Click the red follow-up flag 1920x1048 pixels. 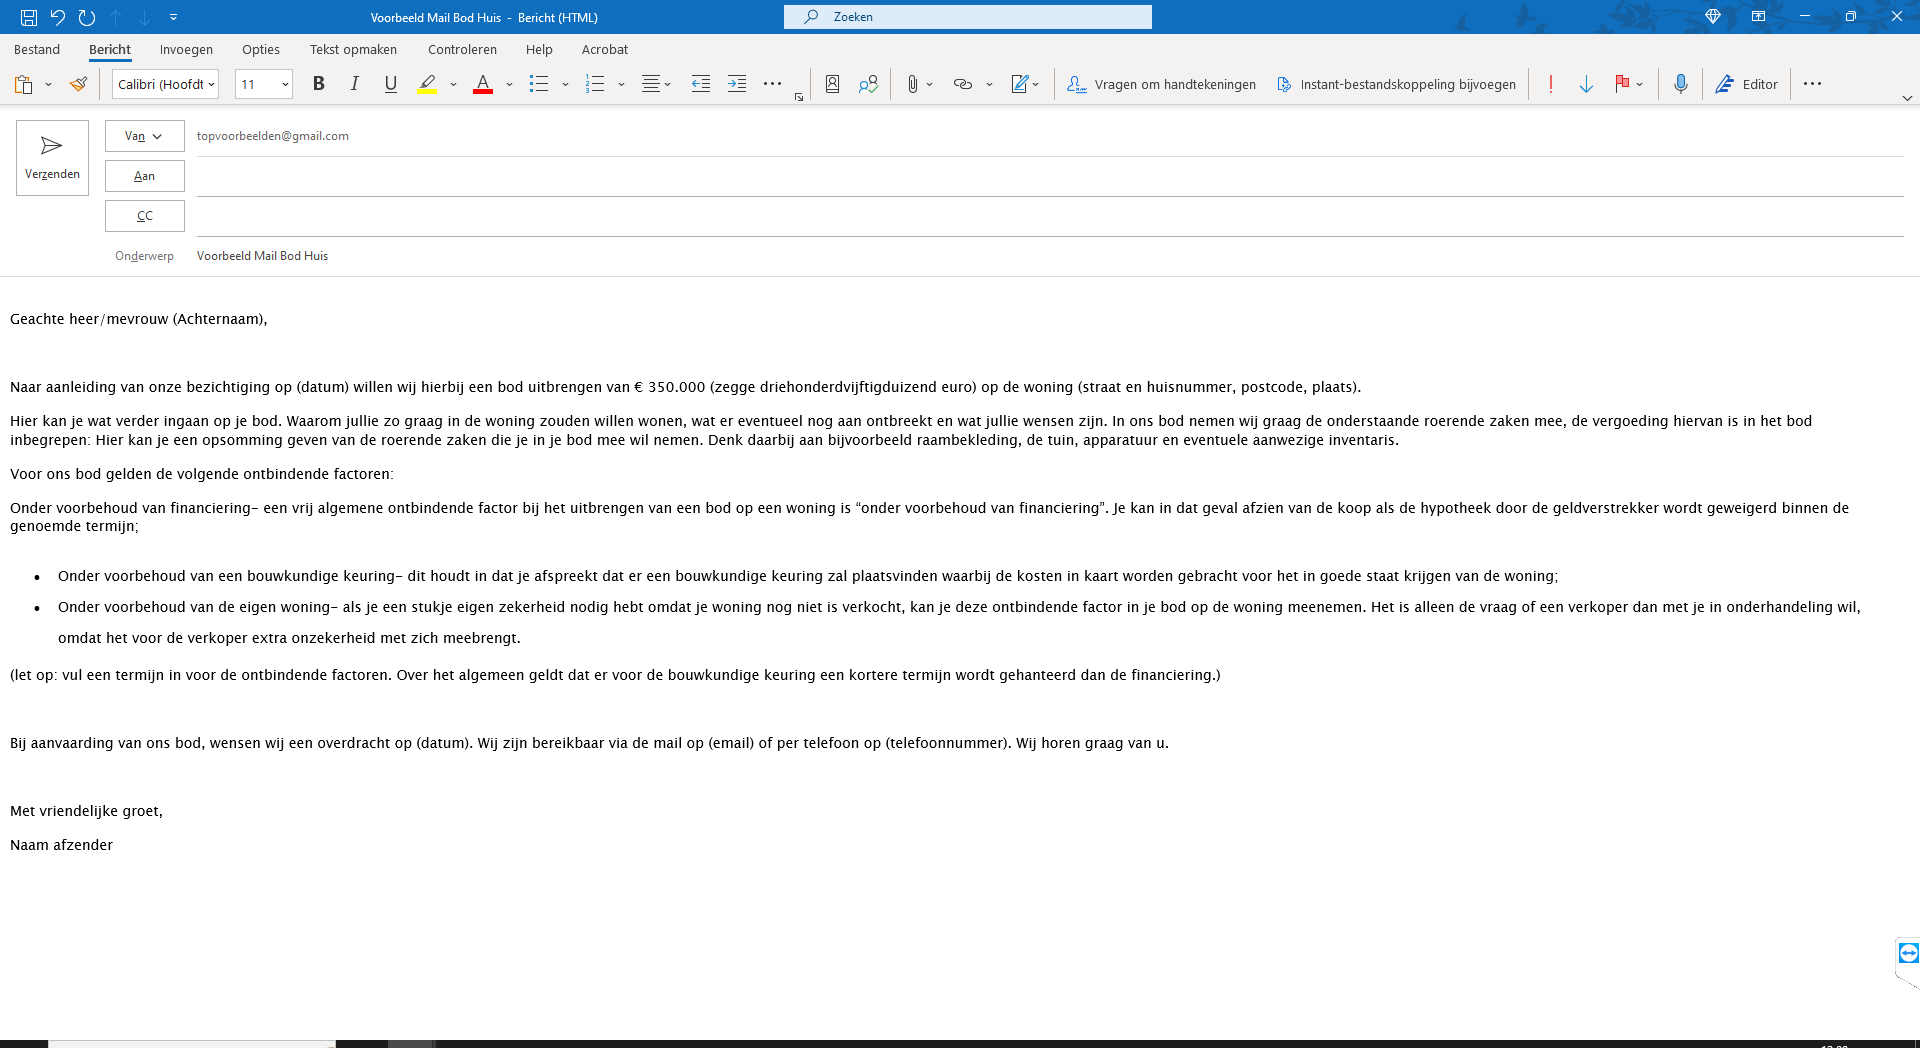[1622, 85]
